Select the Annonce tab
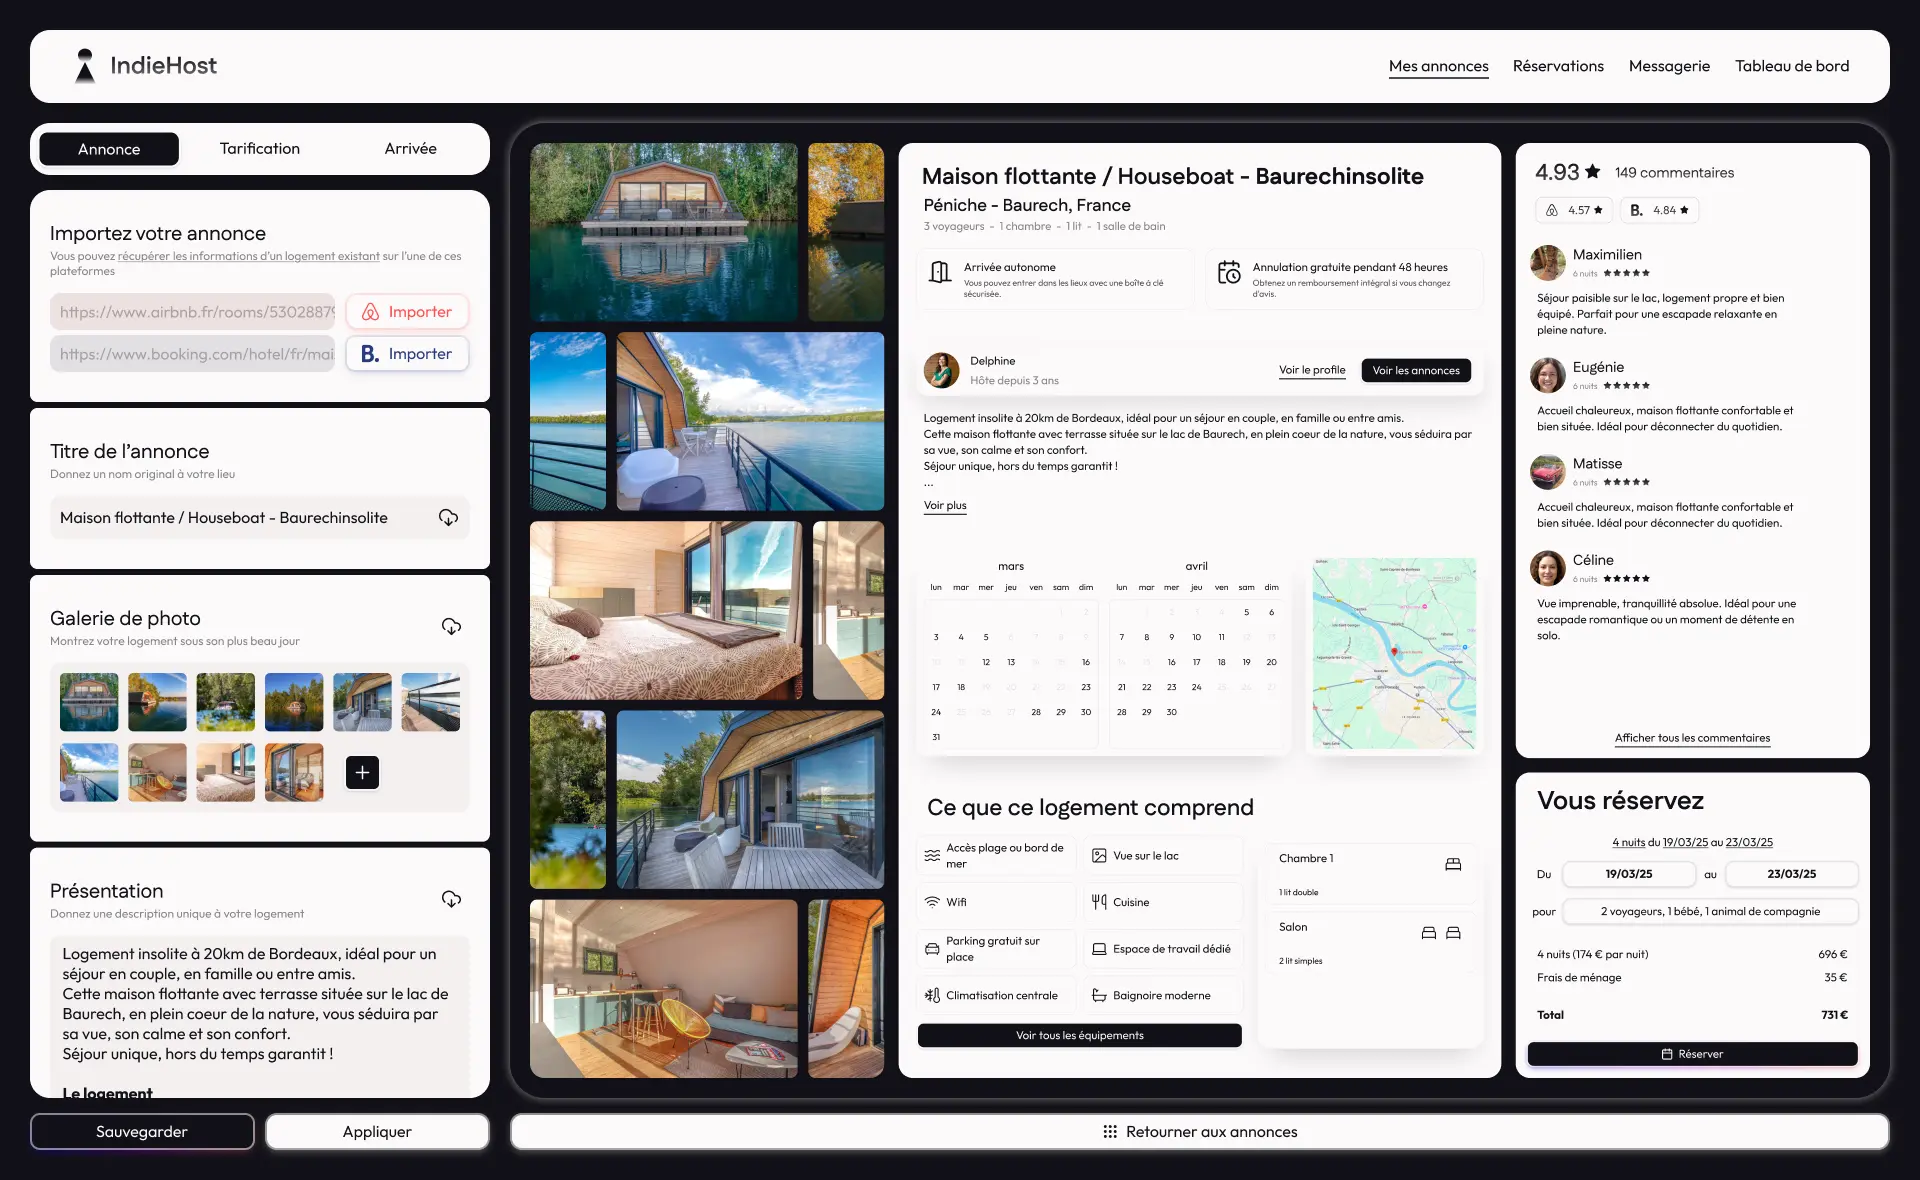 click(109, 149)
